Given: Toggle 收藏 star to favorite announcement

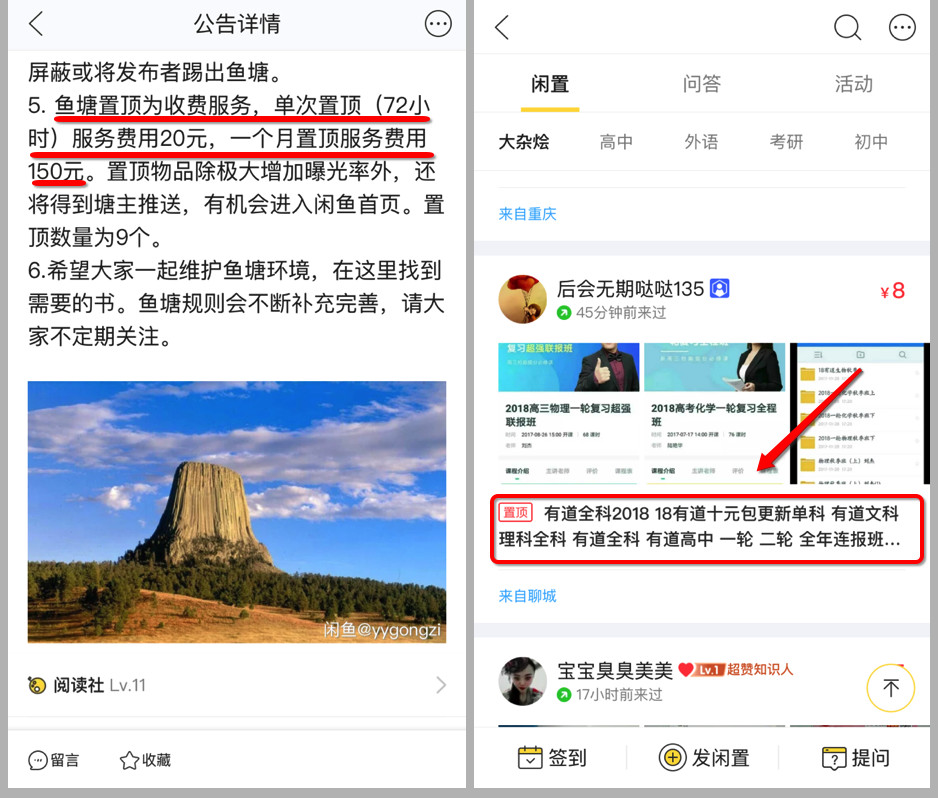Looking at the screenshot, I should pyautogui.click(x=129, y=760).
